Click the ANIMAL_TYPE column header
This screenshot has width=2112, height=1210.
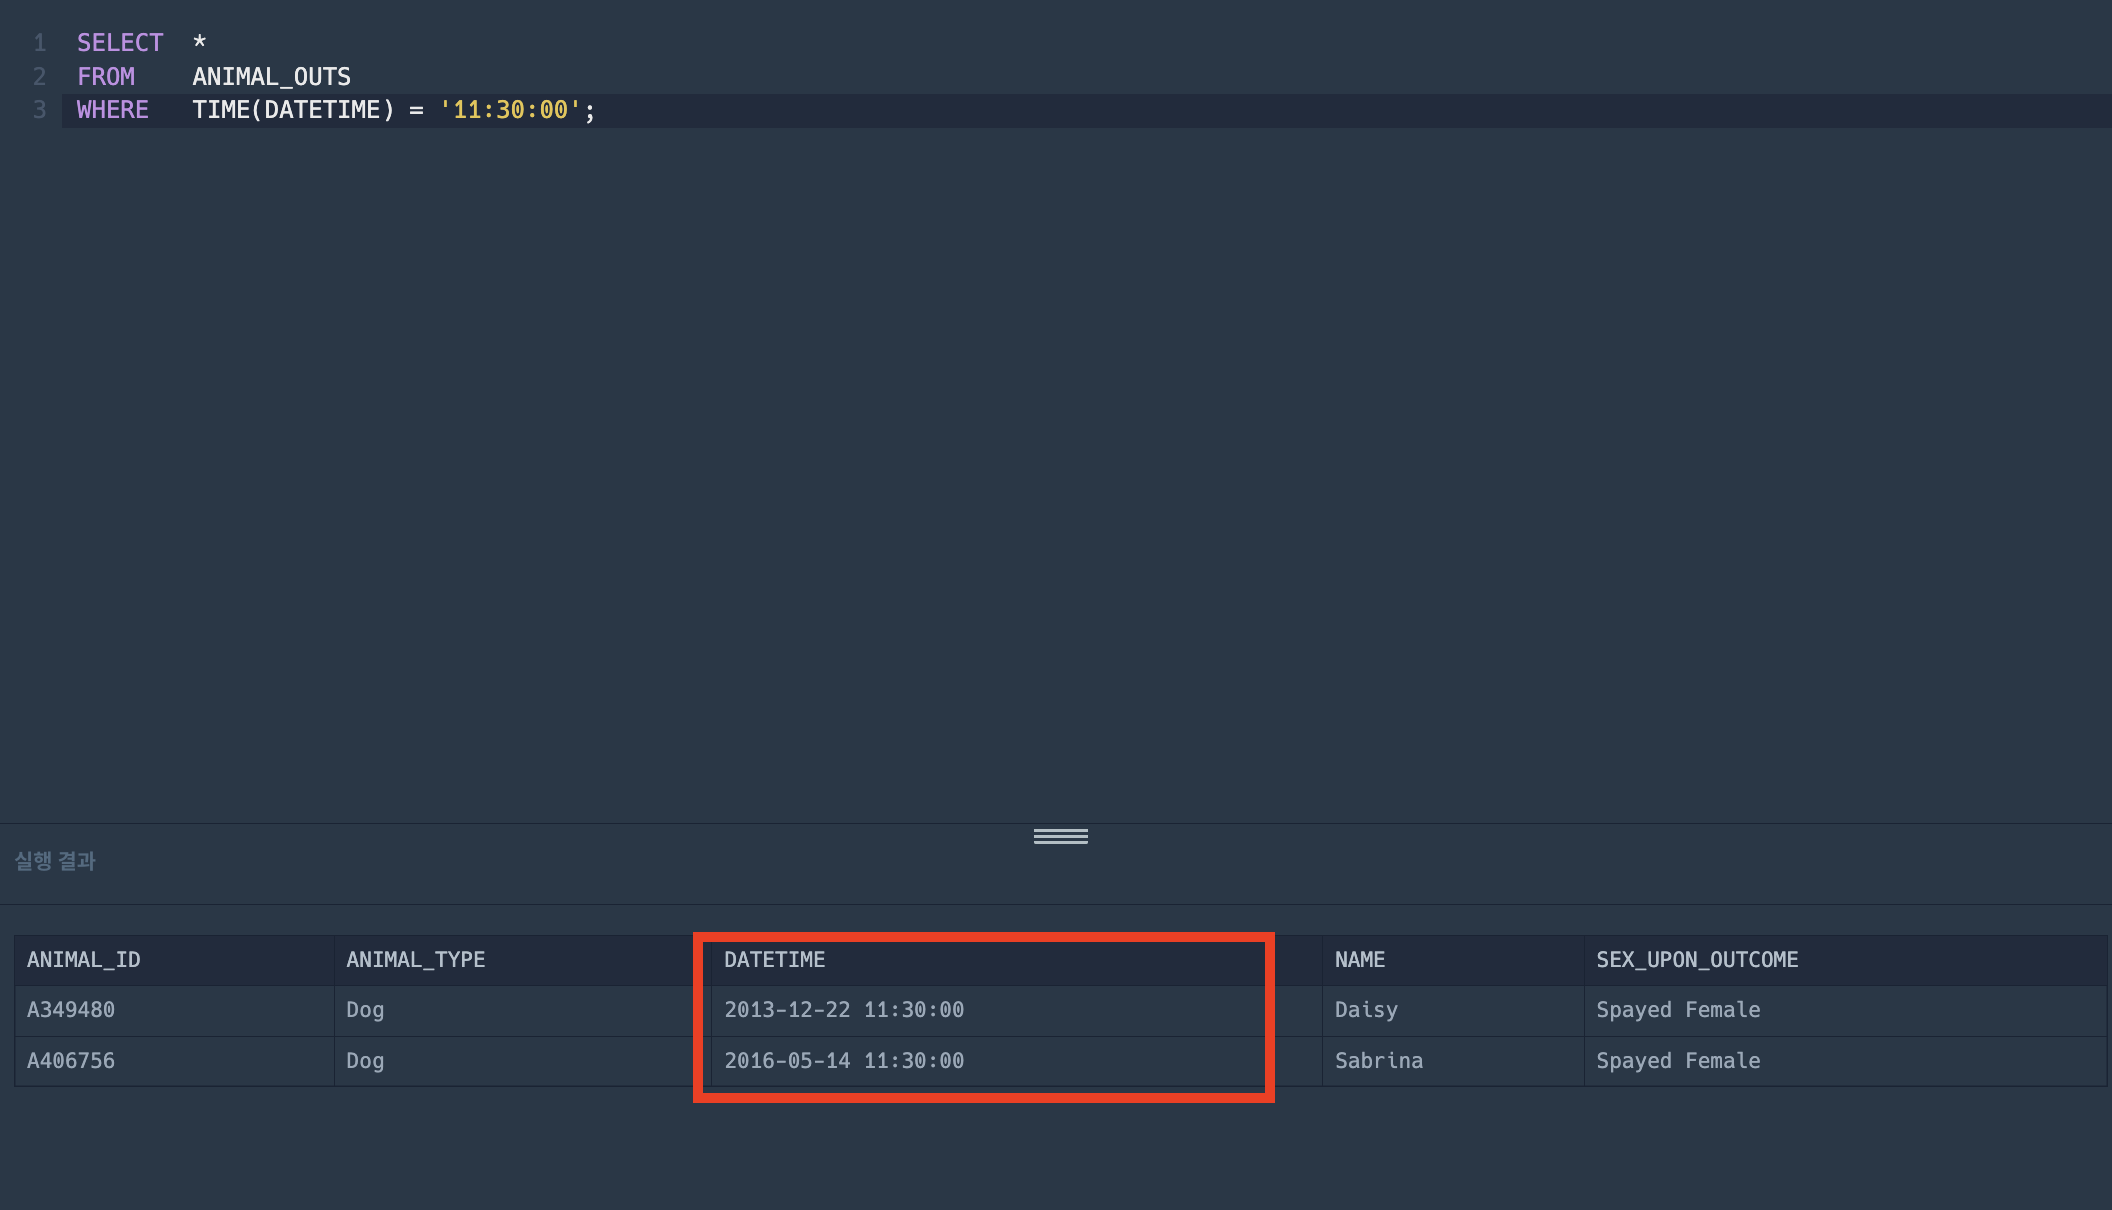pos(415,960)
